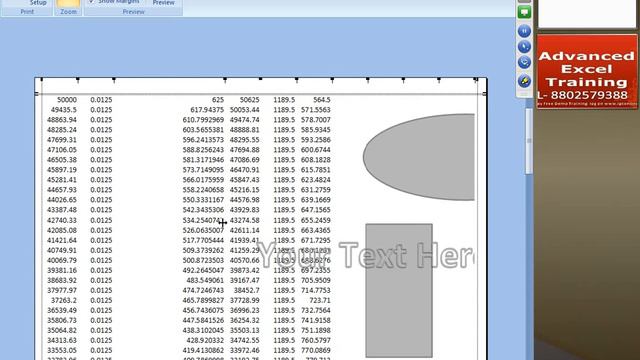Viewport: 640px width, 360px height.
Task: Click the cell value 45281.41
Action: (62, 180)
